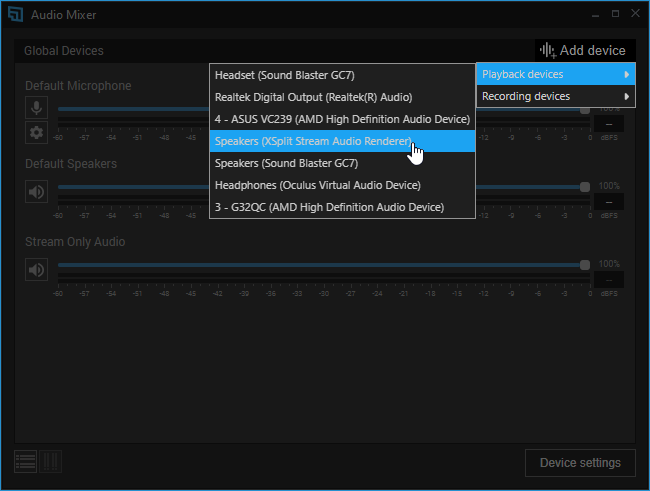The height and width of the screenshot is (491, 650).
Task: Click the Default Microphone label
Action: (78, 85)
